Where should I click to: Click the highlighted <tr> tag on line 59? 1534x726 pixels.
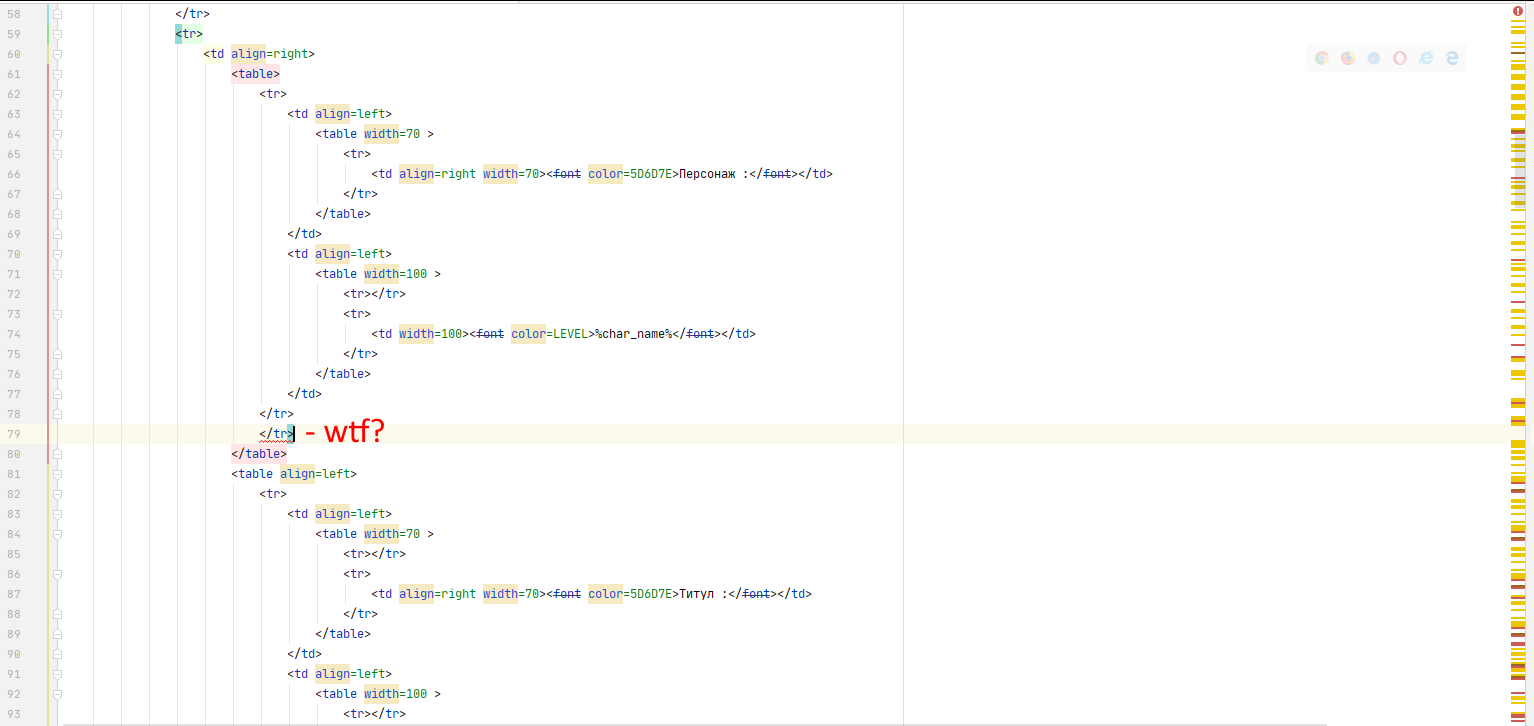pos(189,34)
